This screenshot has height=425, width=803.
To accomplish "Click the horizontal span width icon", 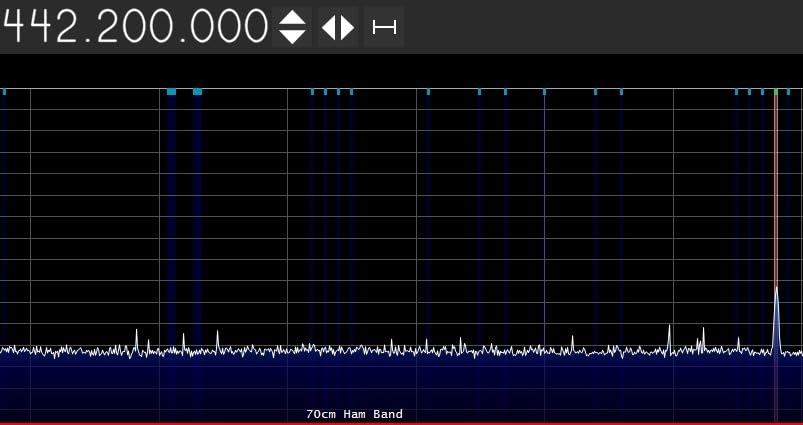I will click(x=384, y=27).
